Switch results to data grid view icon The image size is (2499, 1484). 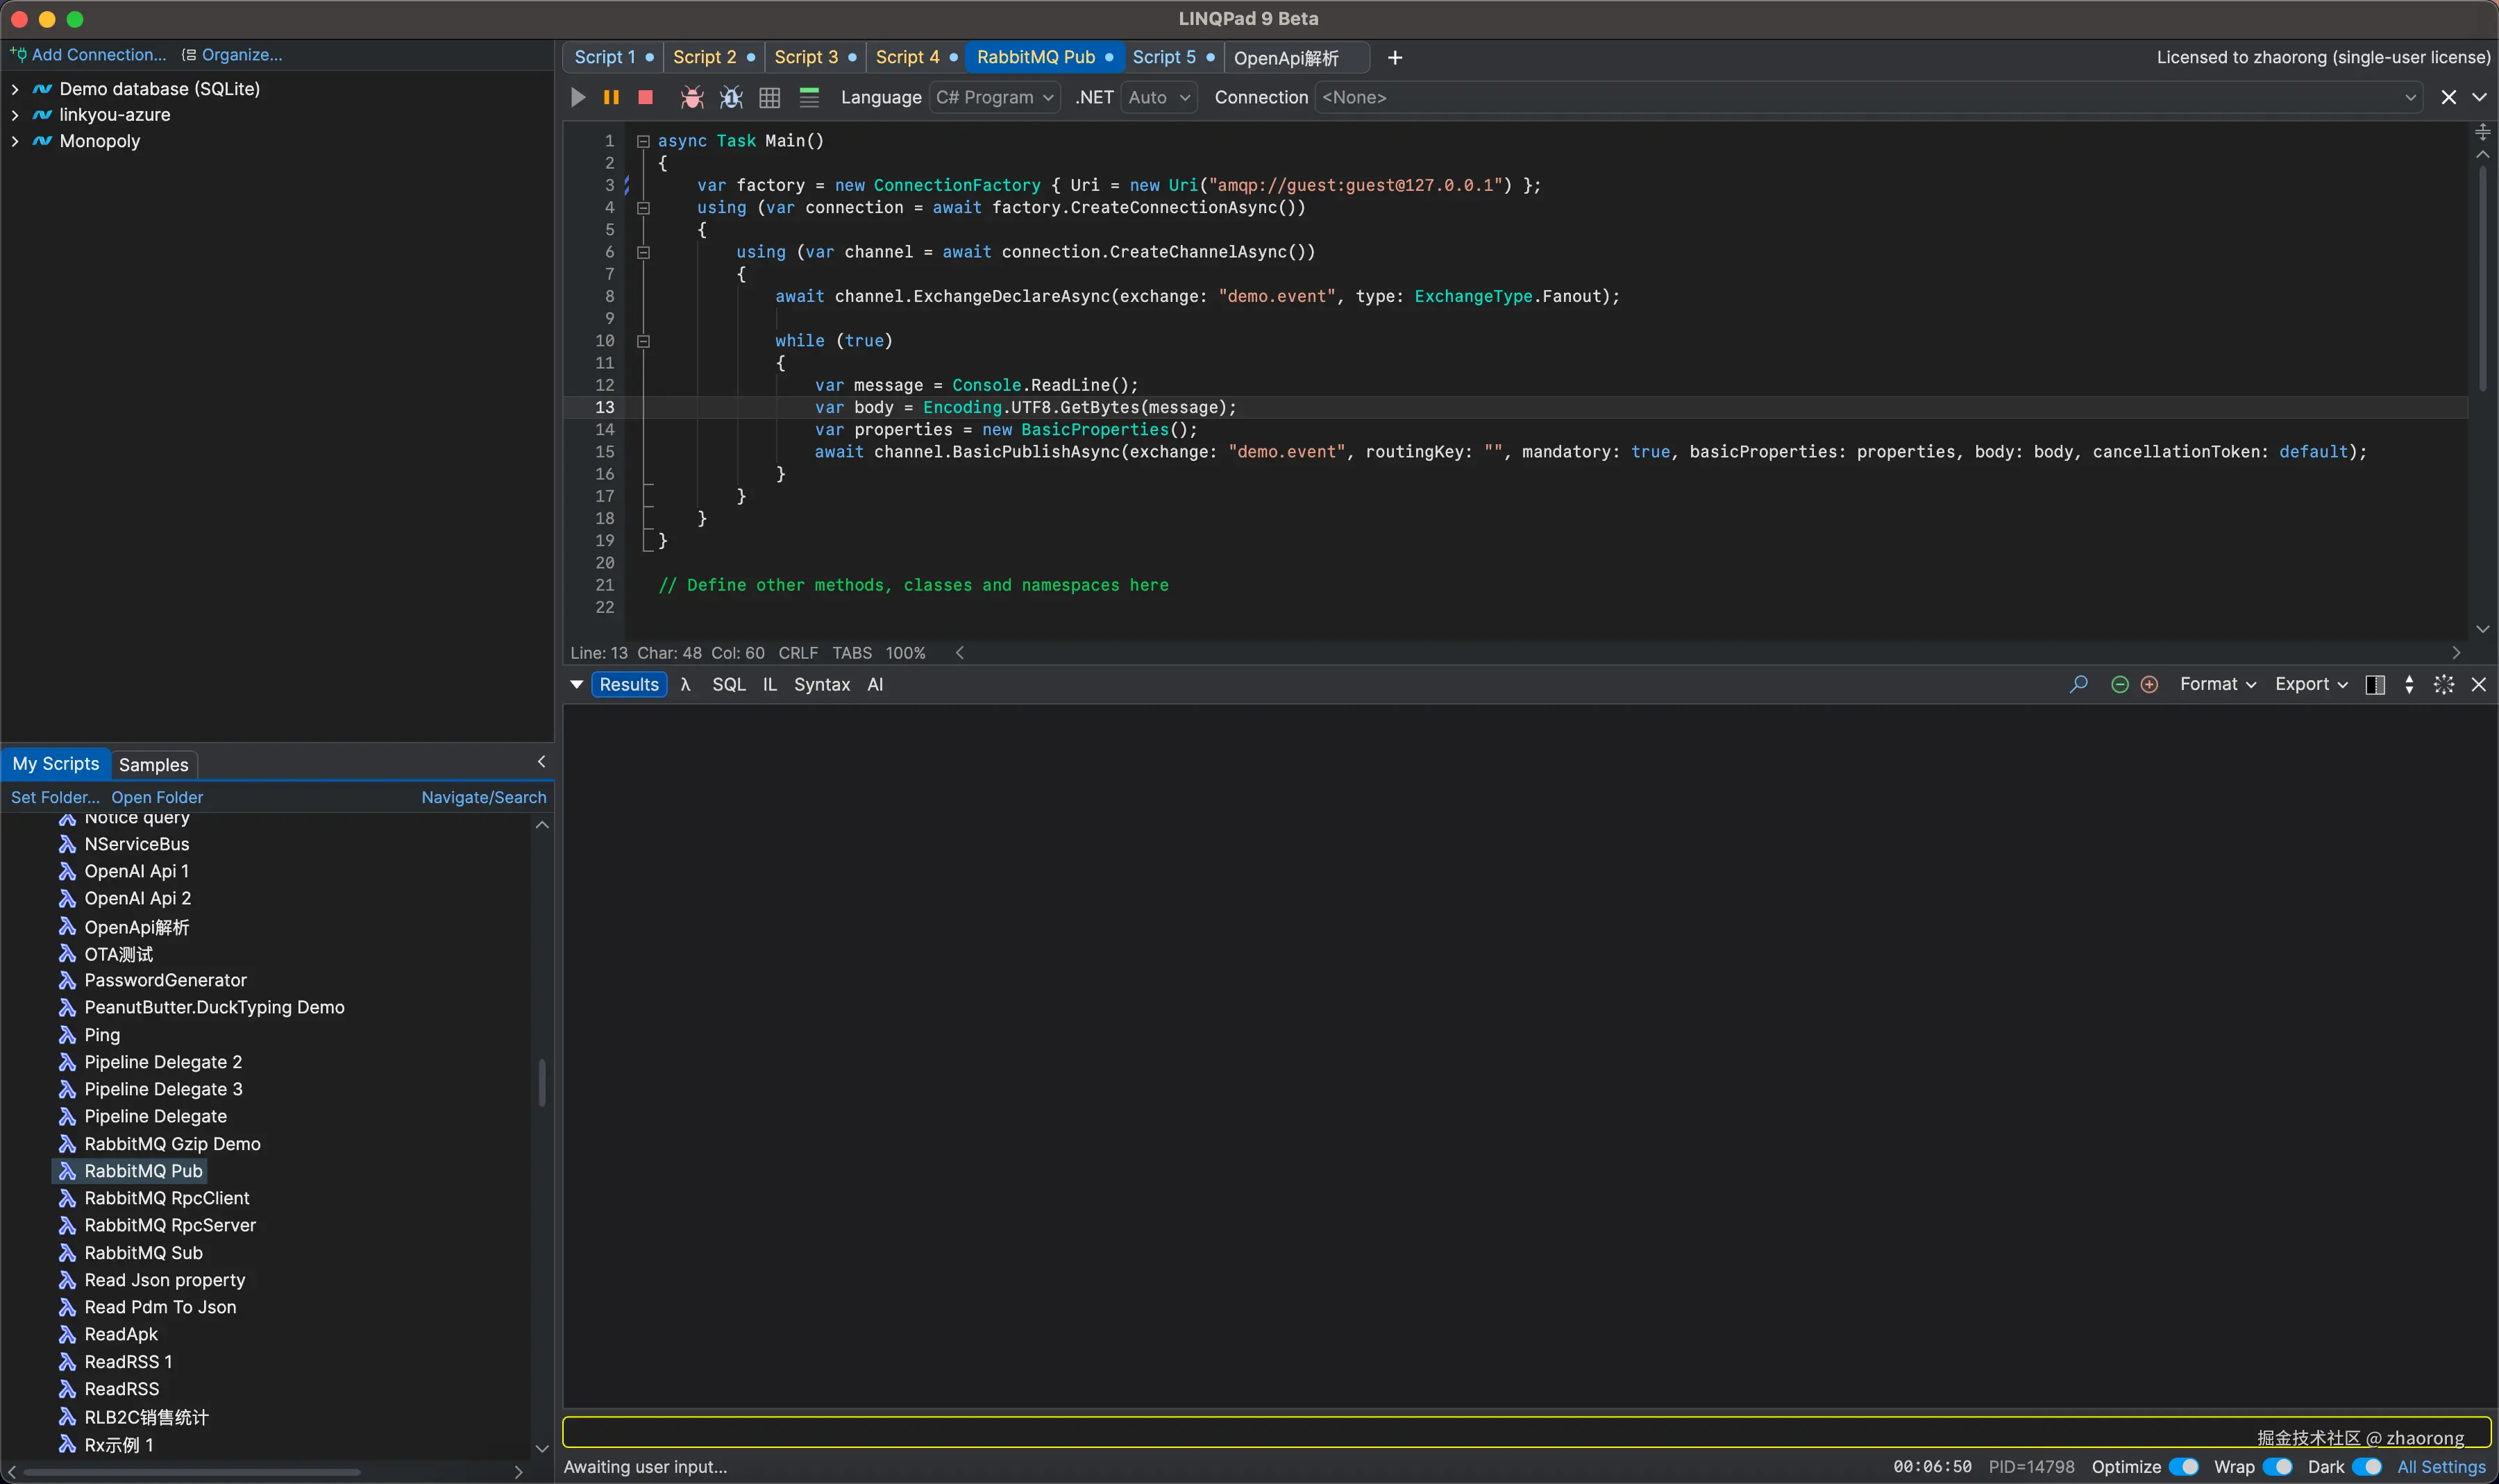769,97
